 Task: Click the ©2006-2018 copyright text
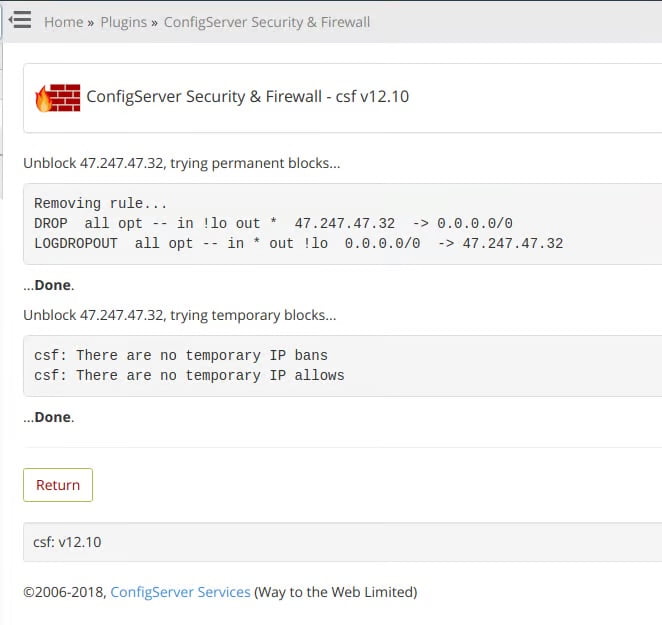(x=65, y=592)
